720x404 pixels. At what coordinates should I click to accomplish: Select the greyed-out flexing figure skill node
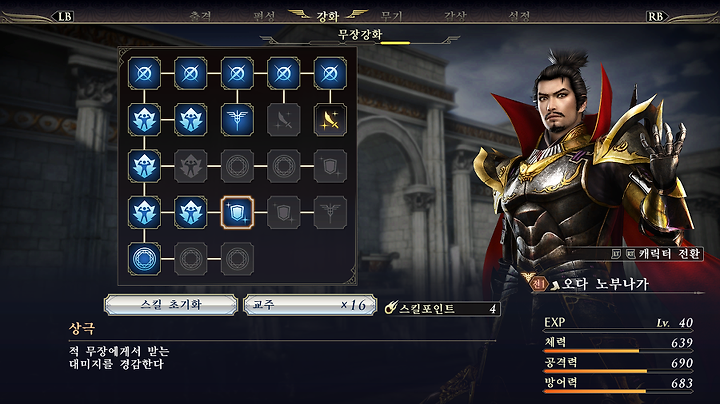(x=191, y=166)
